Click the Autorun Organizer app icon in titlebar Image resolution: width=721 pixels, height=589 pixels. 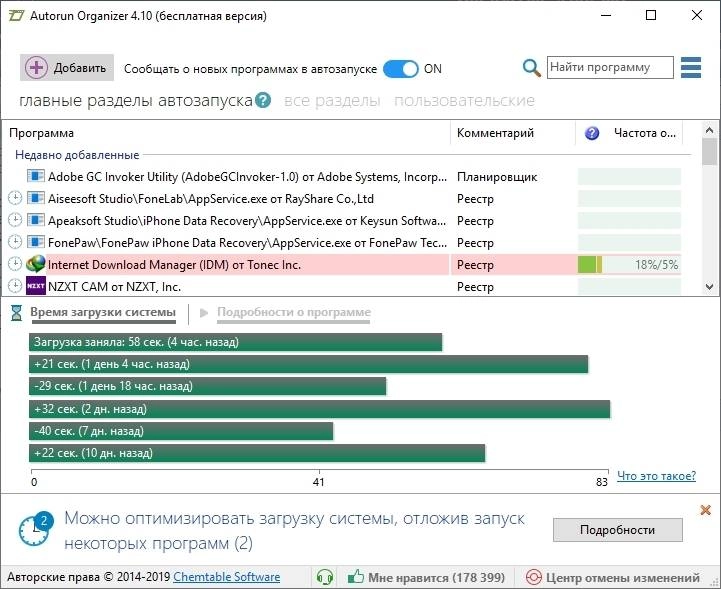17,16
